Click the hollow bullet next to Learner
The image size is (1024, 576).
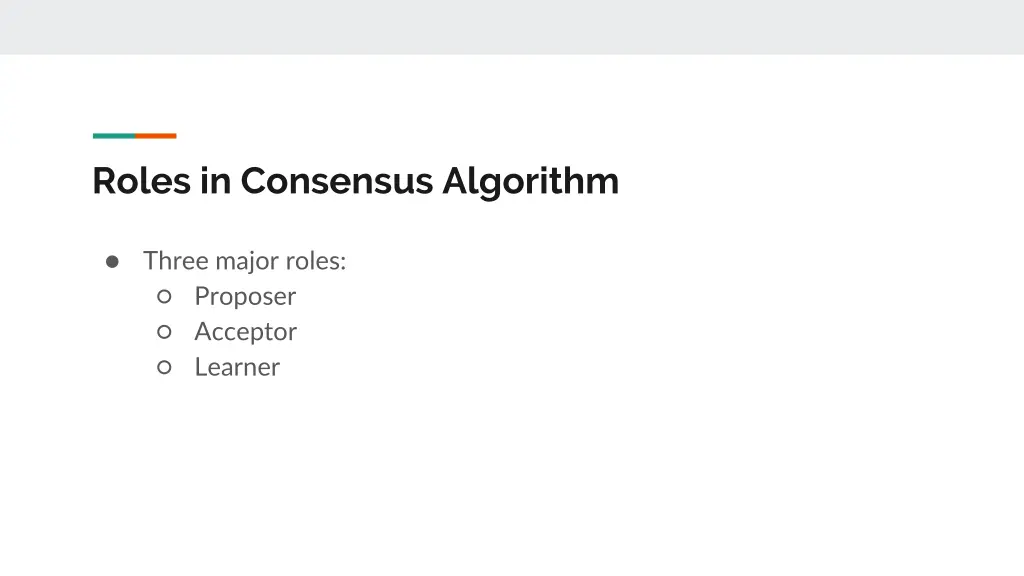point(165,367)
